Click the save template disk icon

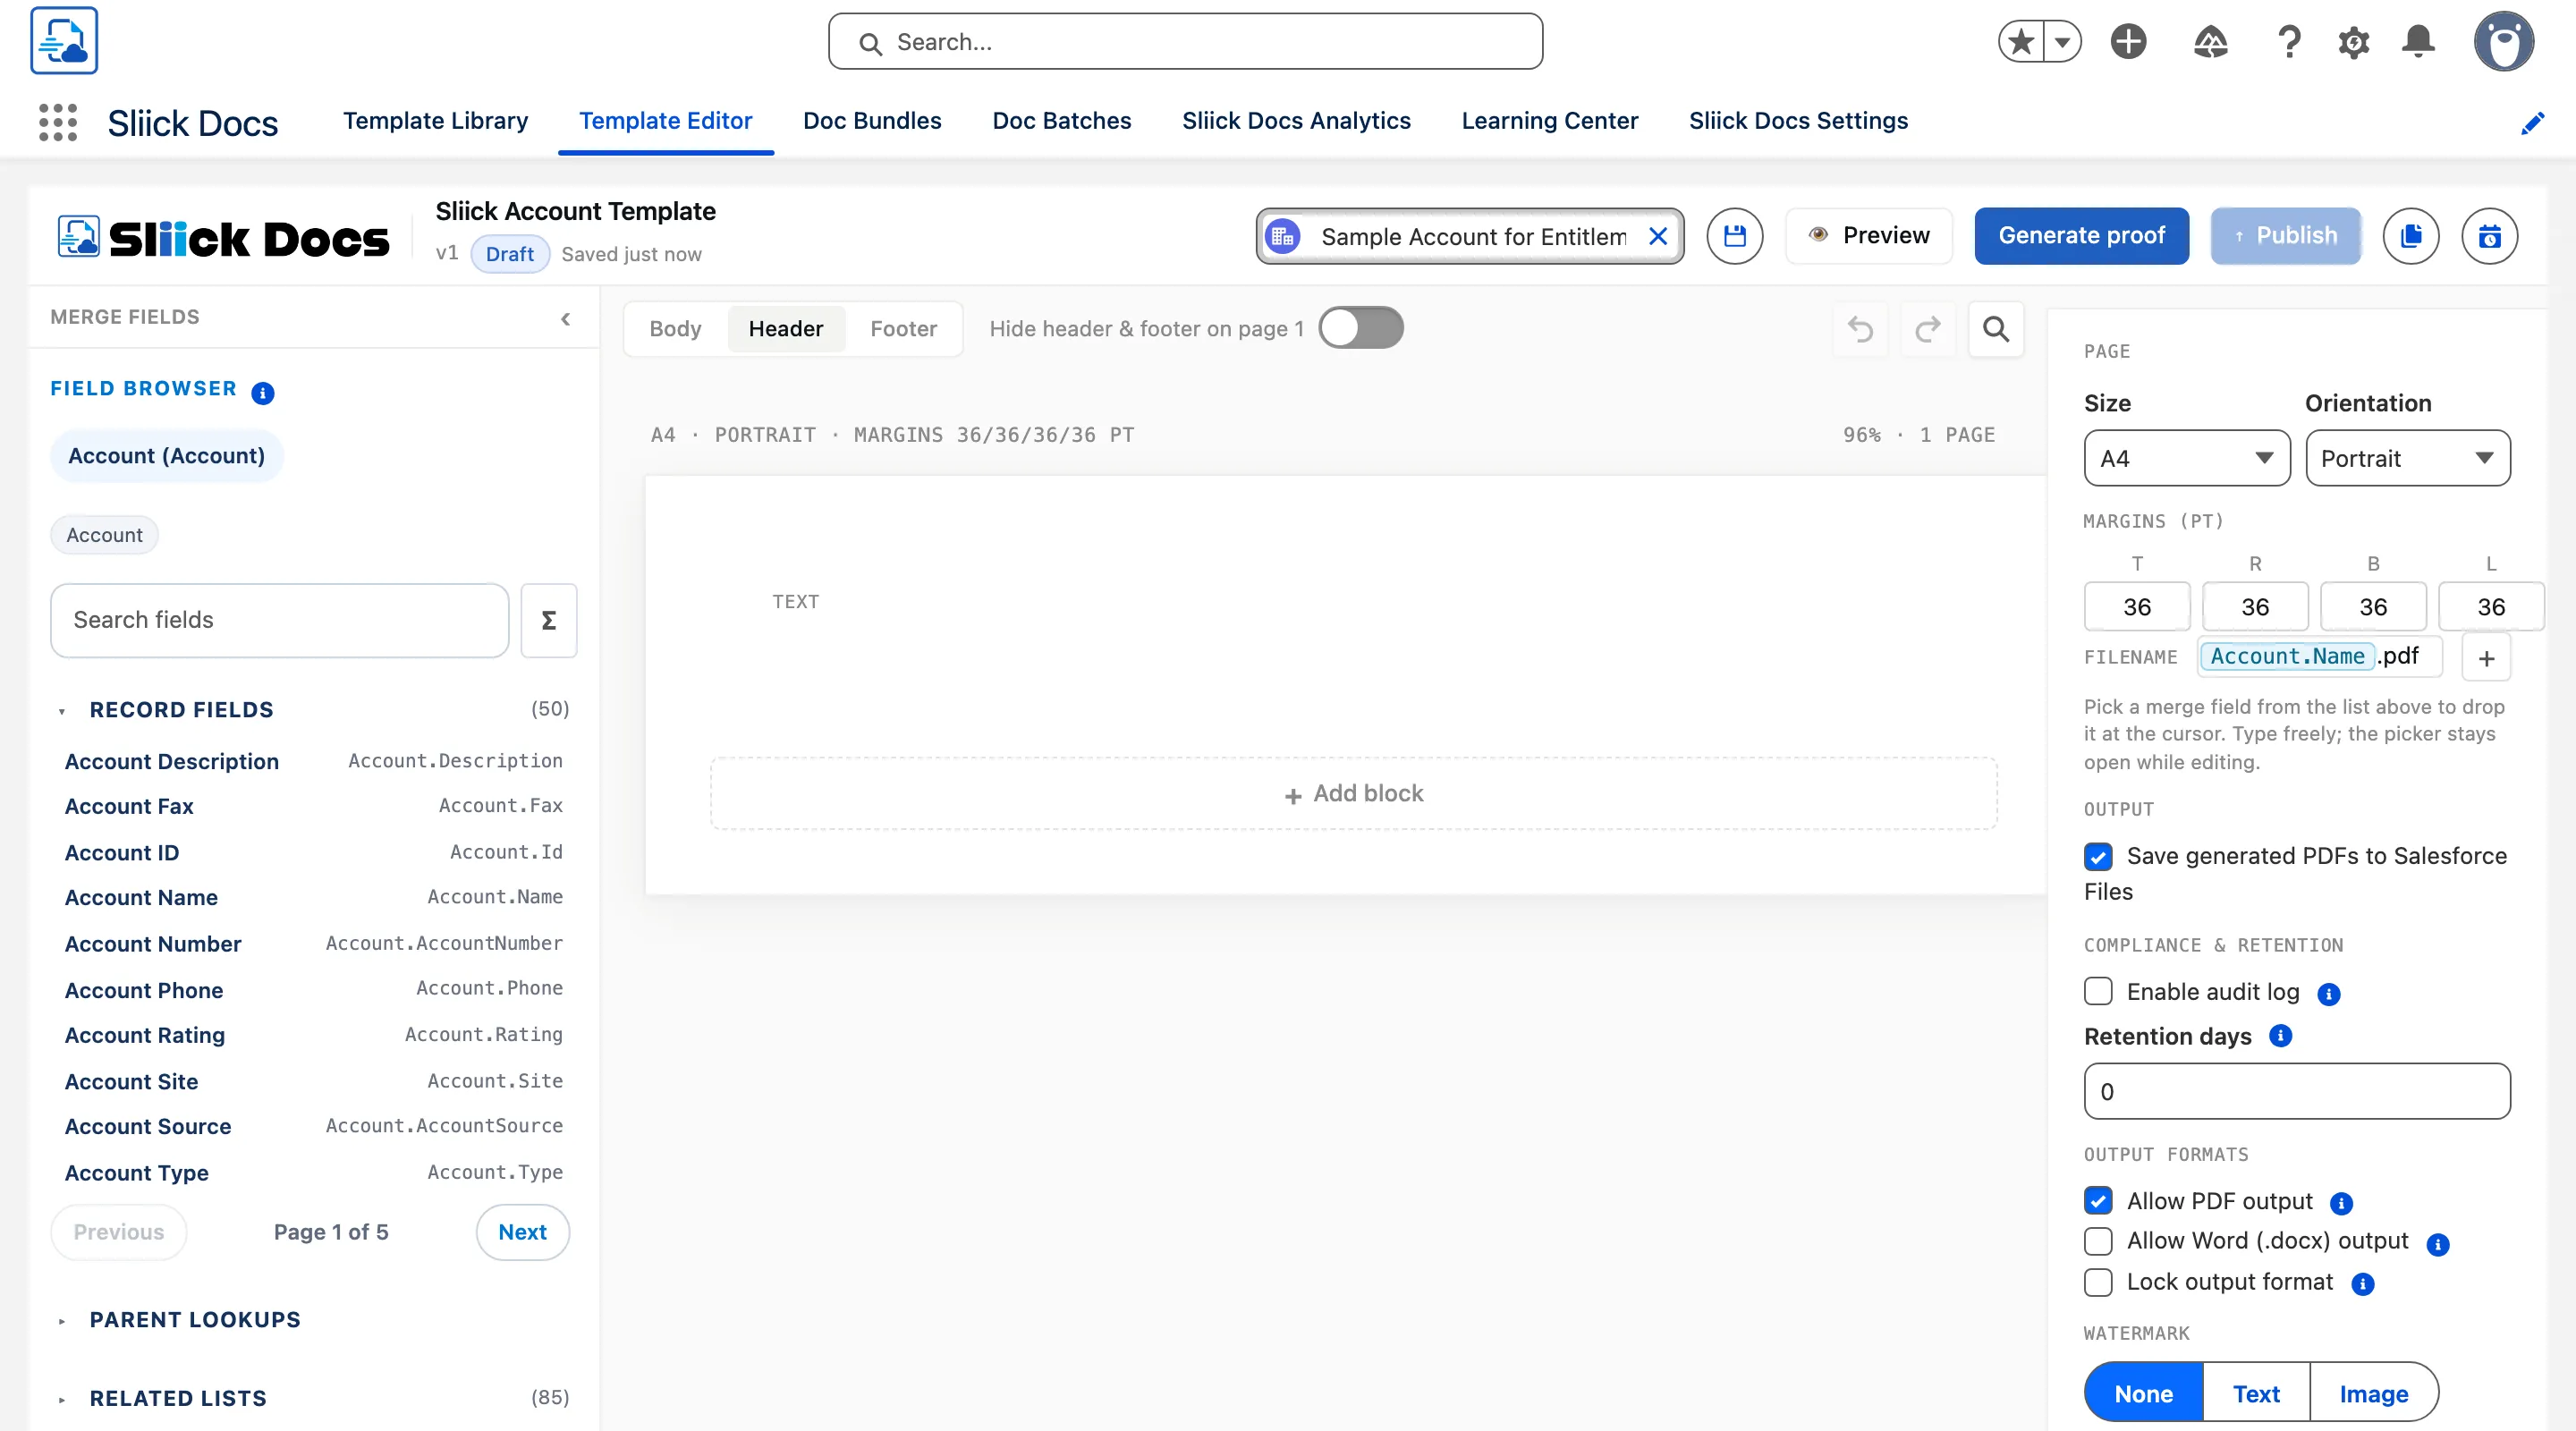(x=1734, y=236)
